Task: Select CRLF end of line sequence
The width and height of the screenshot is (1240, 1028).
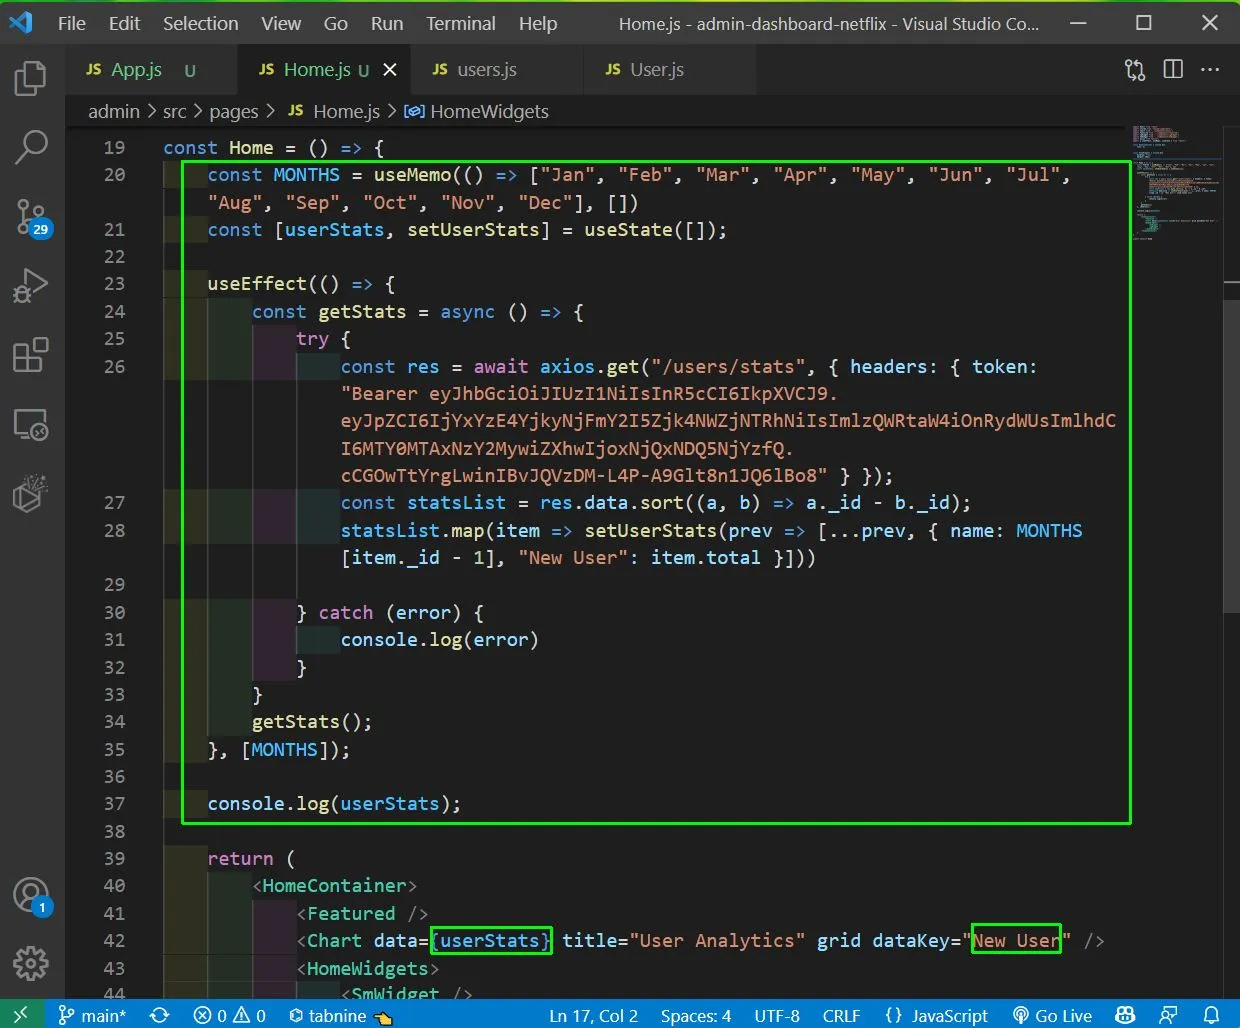Action: click(841, 1015)
